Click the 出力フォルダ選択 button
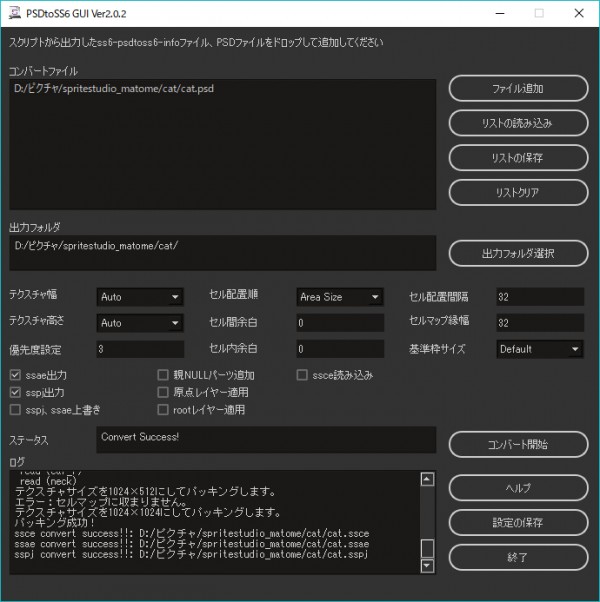The width and height of the screenshot is (600, 602). [518, 253]
